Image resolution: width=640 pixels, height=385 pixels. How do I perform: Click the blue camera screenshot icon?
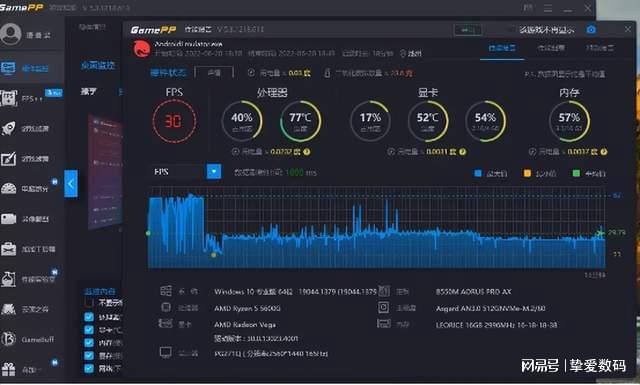tap(591, 29)
